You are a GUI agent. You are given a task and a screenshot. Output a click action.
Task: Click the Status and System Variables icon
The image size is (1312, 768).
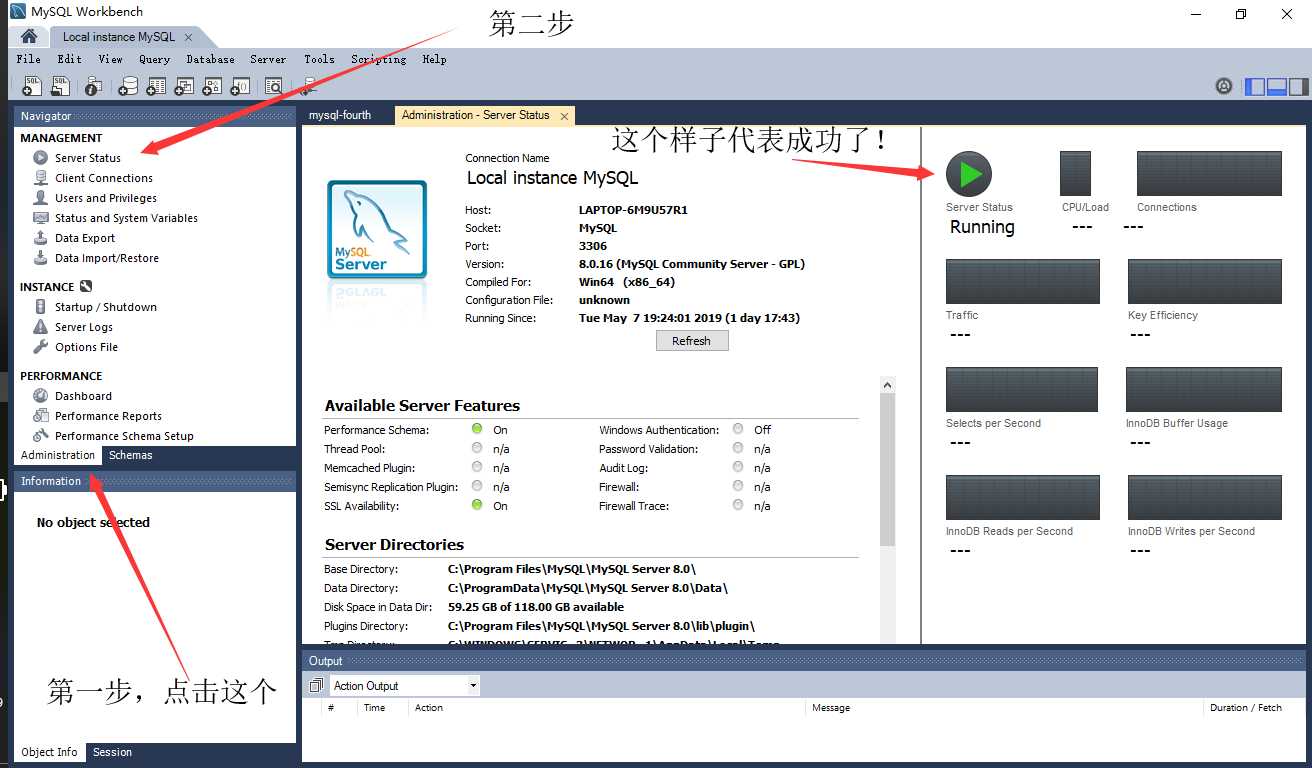(x=40, y=218)
